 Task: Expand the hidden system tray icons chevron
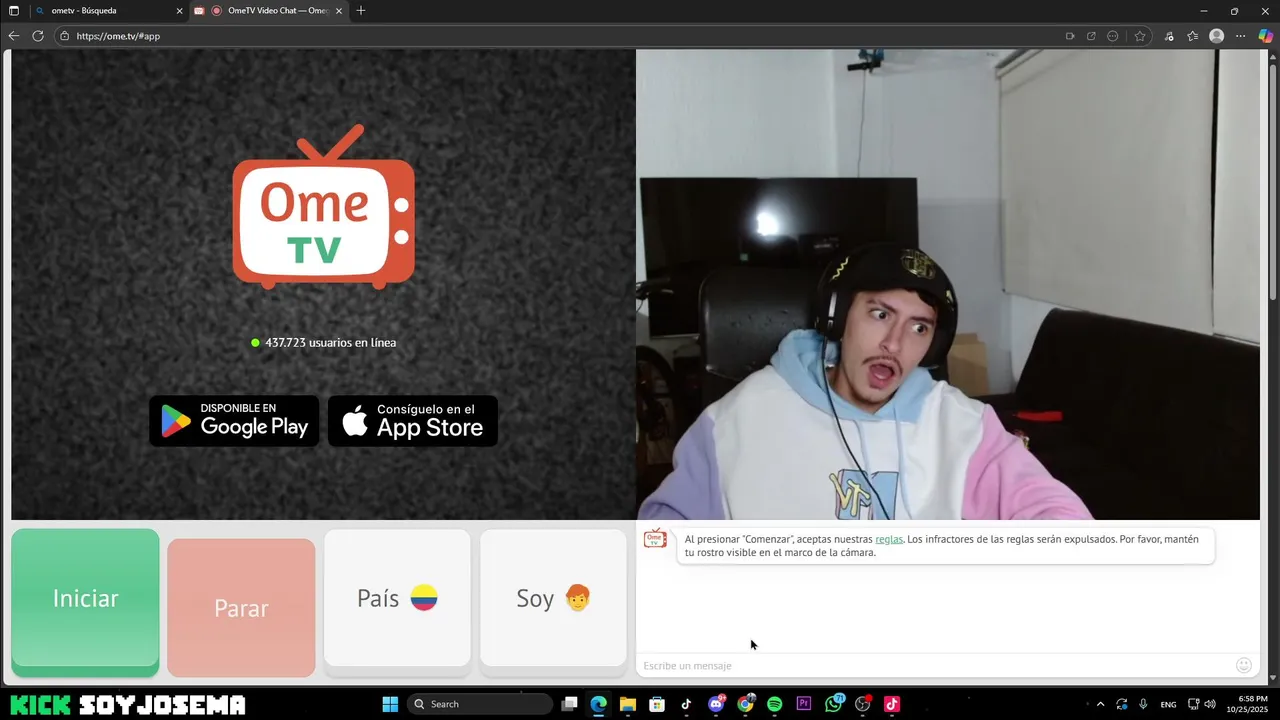coord(1100,704)
